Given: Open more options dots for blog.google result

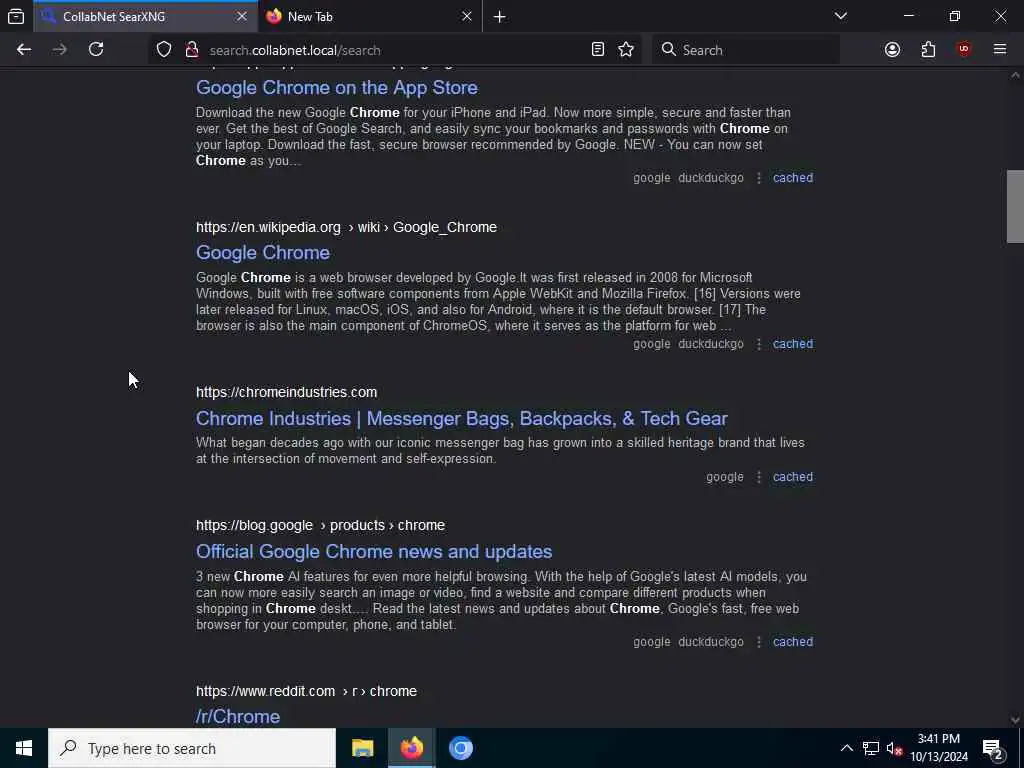Looking at the screenshot, I should pos(758,642).
